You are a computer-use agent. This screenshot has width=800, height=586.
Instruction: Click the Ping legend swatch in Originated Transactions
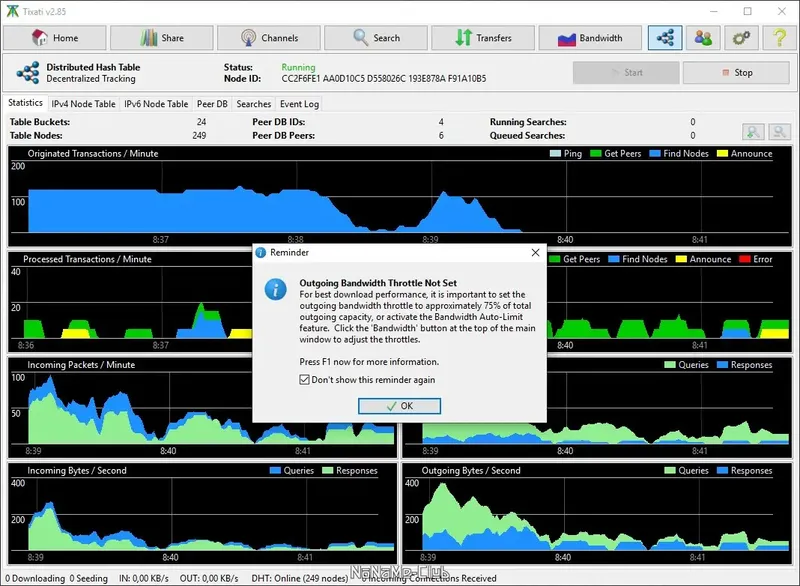click(x=555, y=154)
